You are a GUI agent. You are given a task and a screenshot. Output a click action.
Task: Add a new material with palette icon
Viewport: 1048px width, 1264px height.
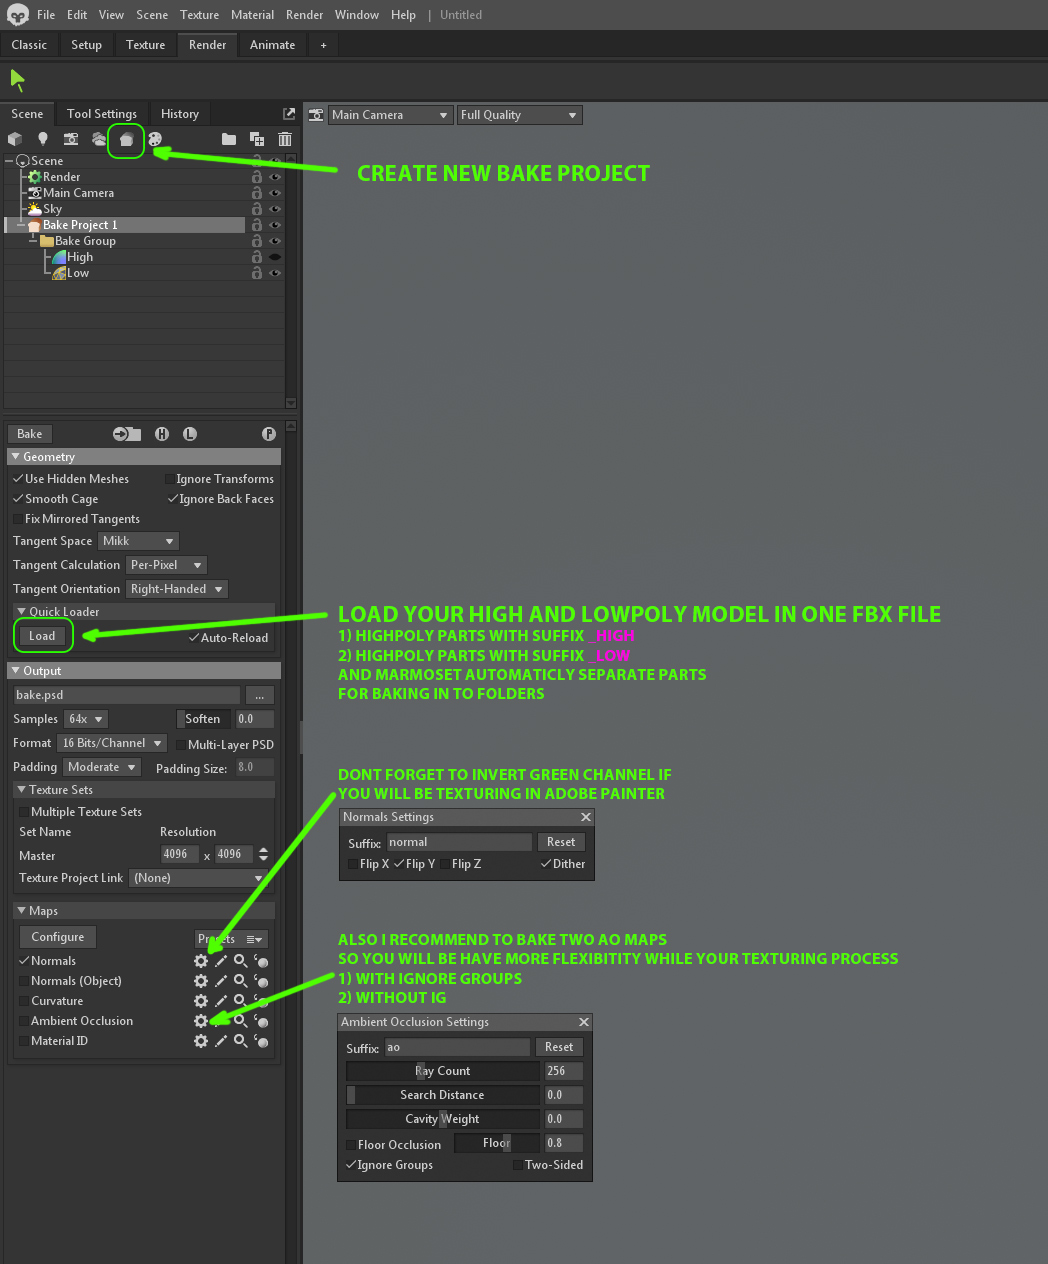point(155,139)
